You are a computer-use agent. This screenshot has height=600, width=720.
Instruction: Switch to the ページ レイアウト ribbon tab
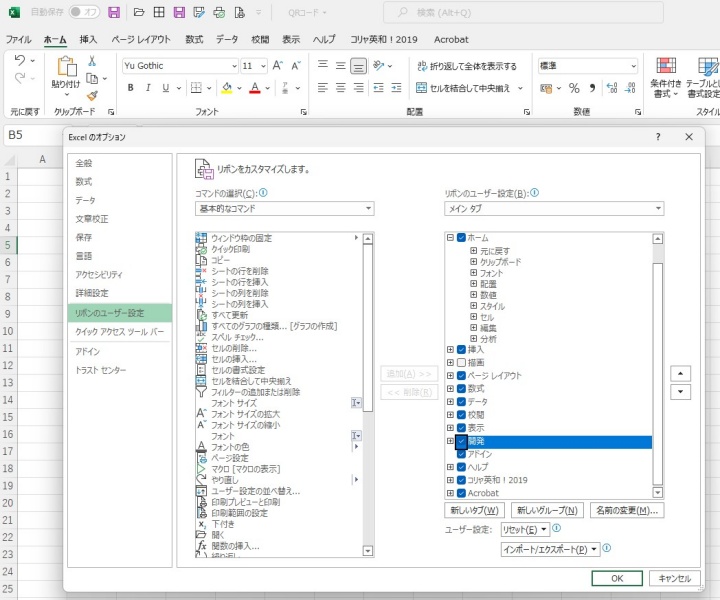click(x=141, y=39)
